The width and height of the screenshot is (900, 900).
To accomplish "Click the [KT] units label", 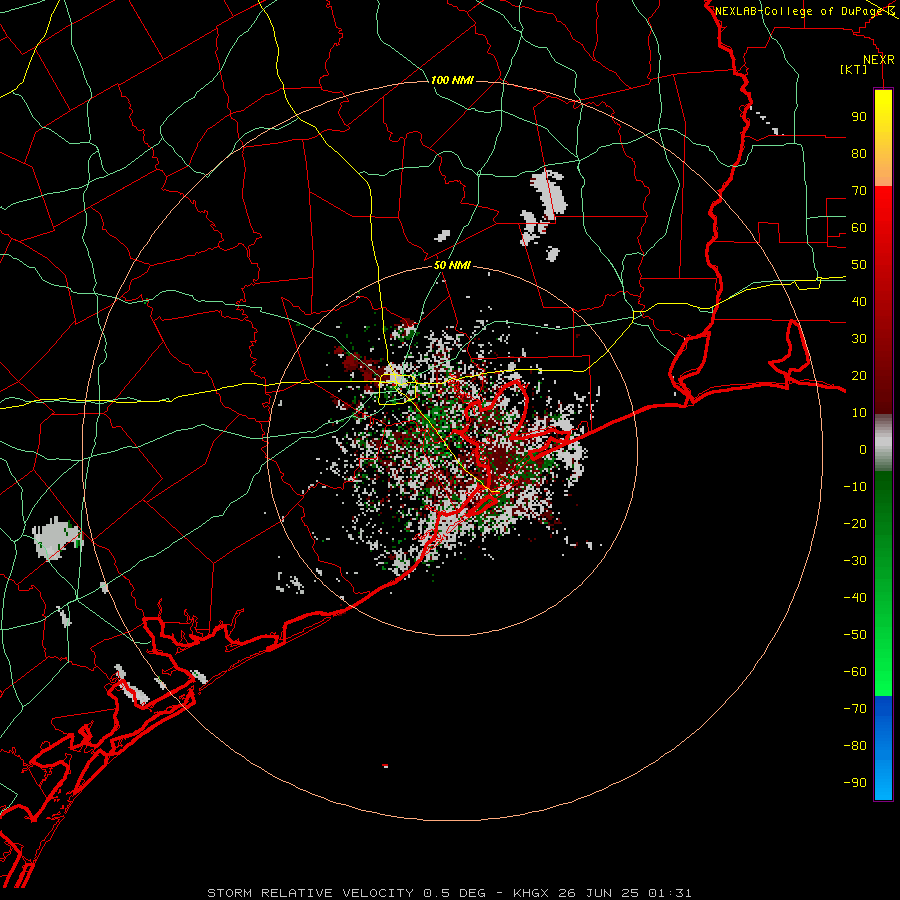I will pos(853,69).
